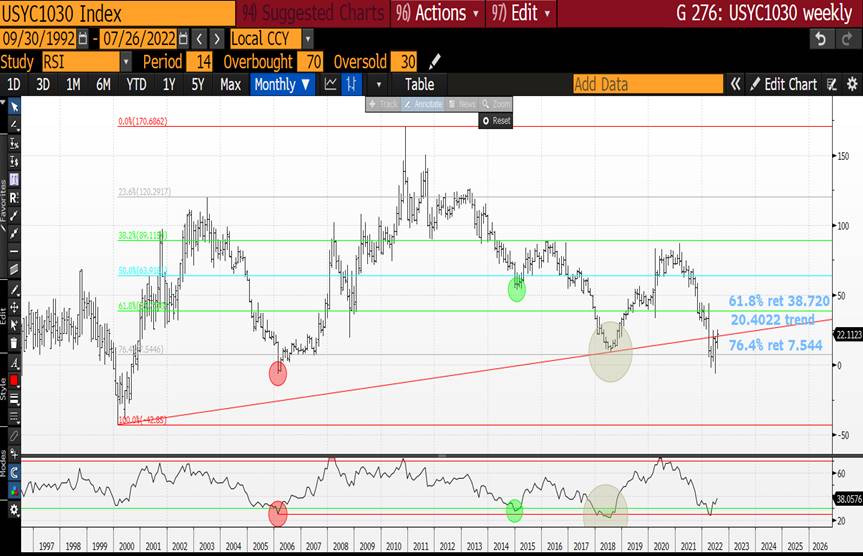Click the Add Data input field

tap(648, 84)
